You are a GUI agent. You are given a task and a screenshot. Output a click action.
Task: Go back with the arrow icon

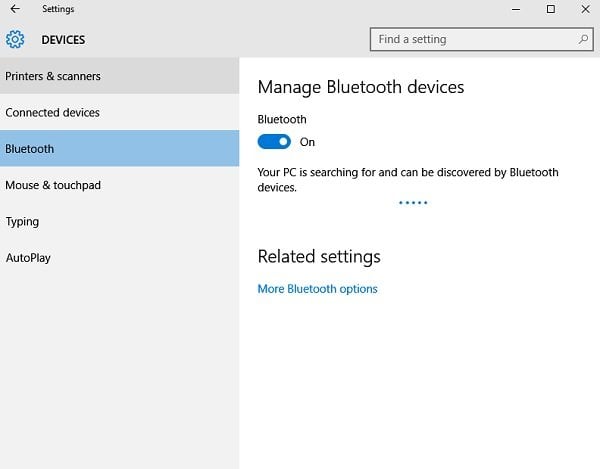[15, 9]
